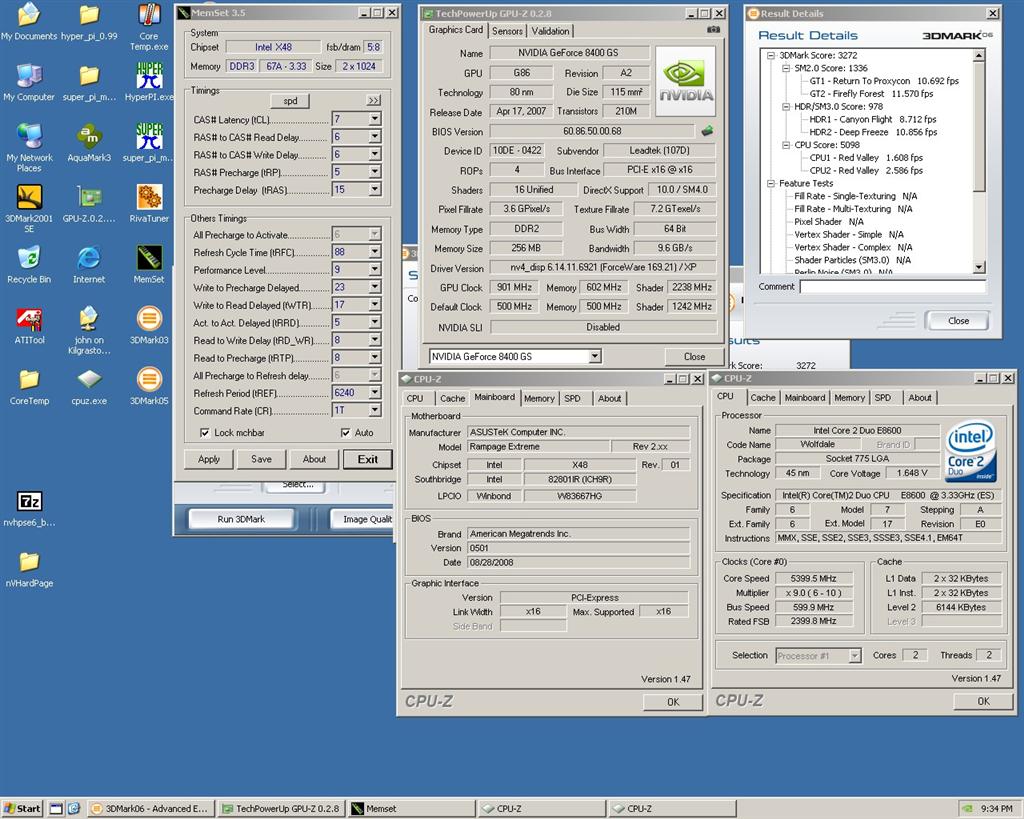
Task: Click the About button in MemSet
Action: pos(314,459)
